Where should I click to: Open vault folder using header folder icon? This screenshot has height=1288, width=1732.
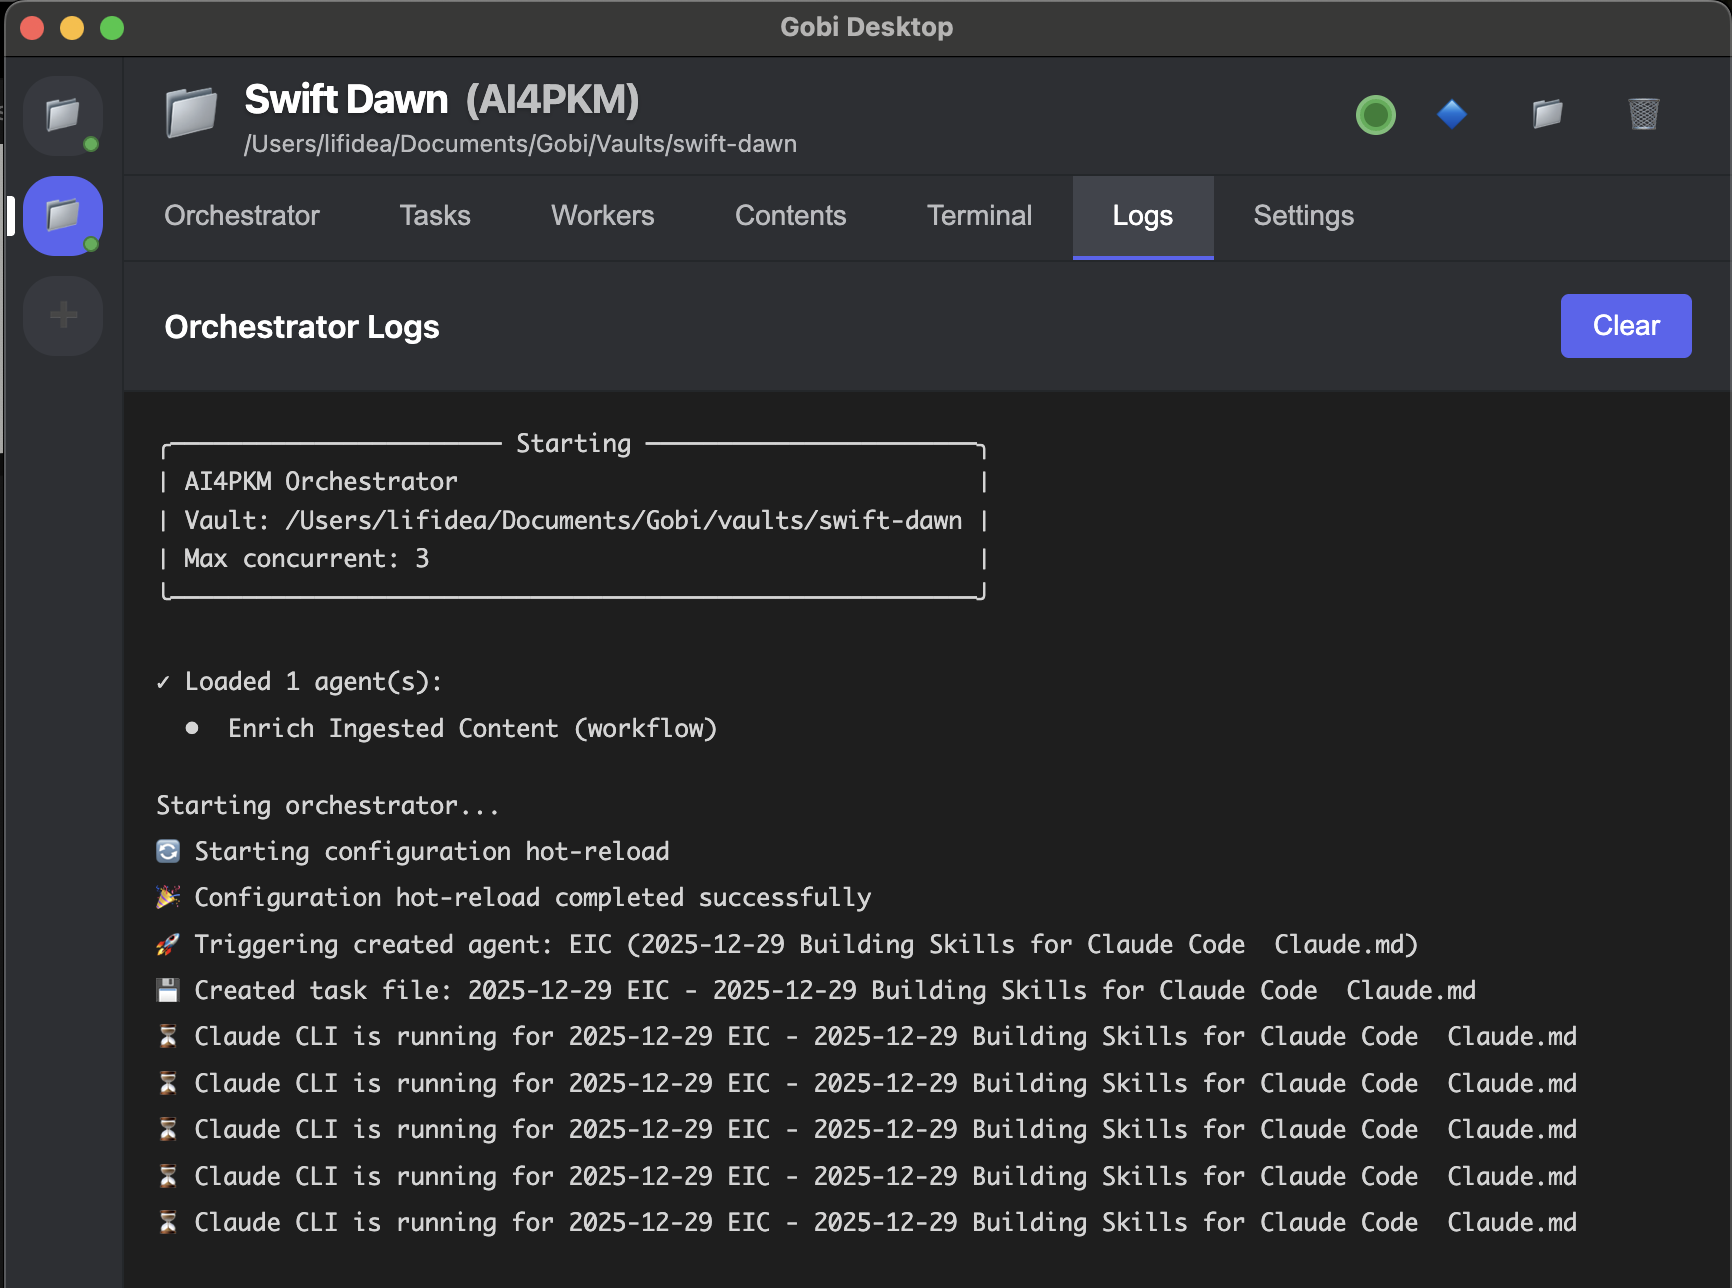coord(1547,114)
